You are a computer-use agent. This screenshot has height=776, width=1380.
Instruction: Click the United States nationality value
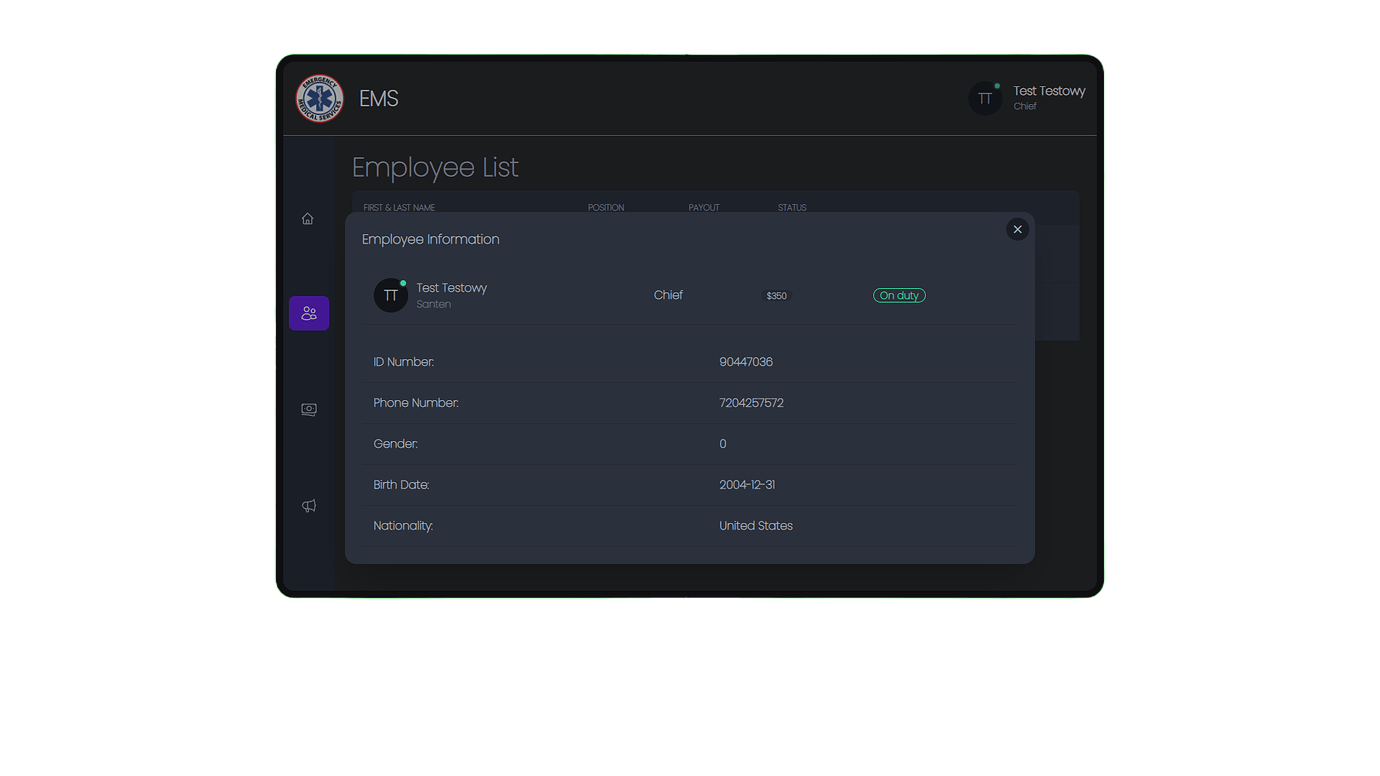(x=755, y=525)
